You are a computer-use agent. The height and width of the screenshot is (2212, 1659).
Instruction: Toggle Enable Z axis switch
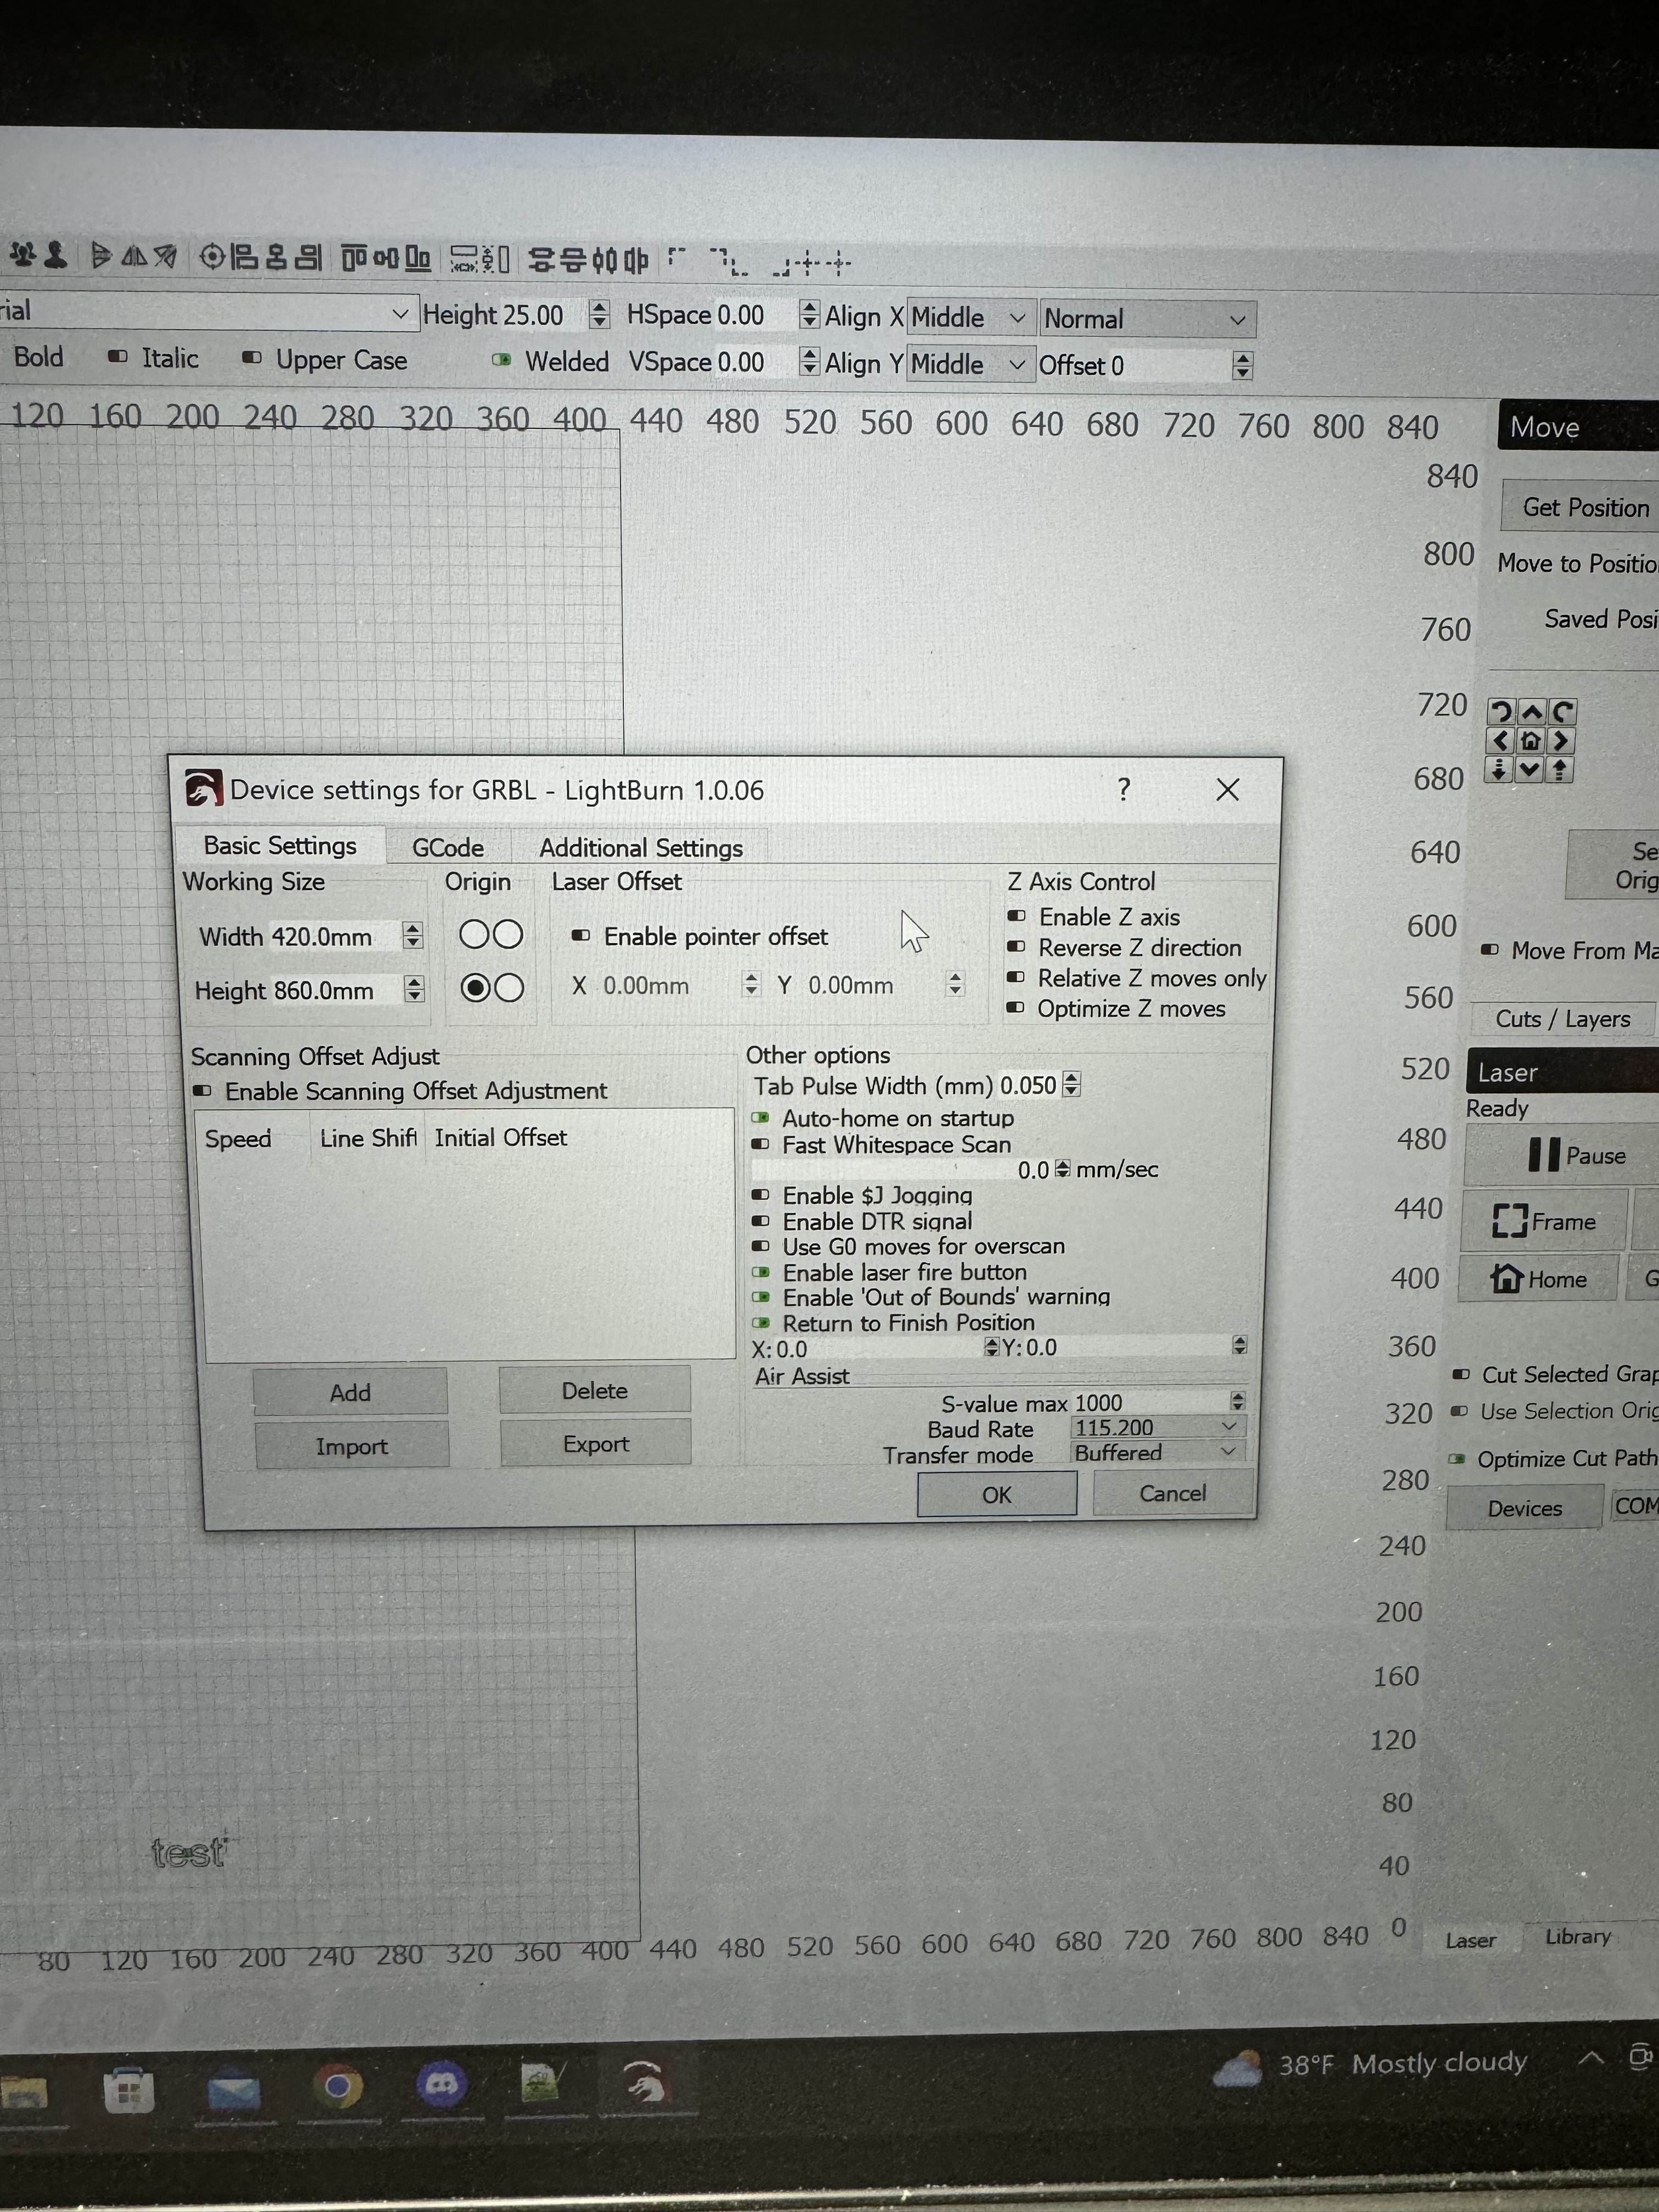point(1016,916)
